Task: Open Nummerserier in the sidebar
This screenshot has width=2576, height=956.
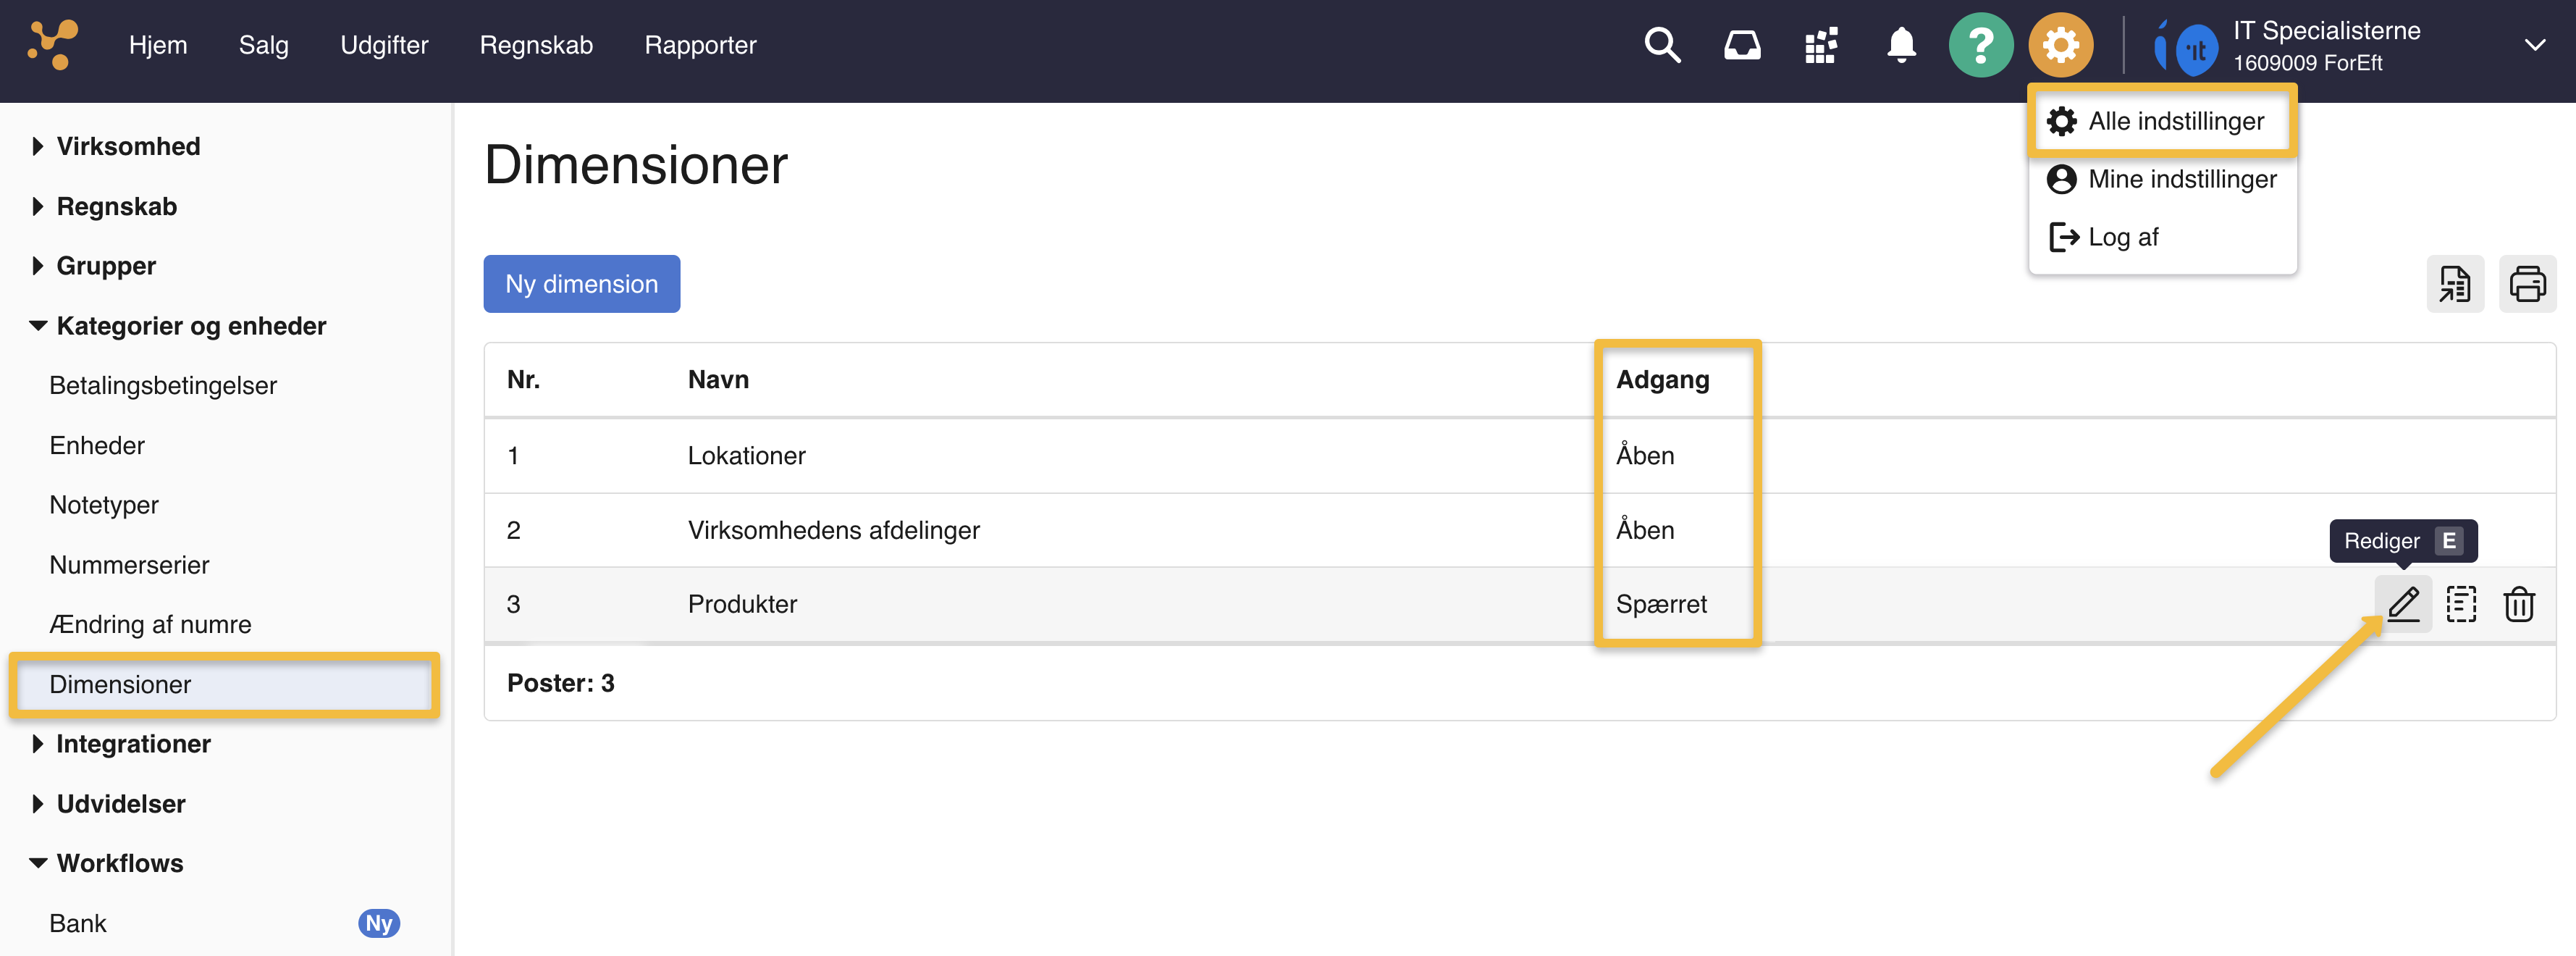Action: 129,565
